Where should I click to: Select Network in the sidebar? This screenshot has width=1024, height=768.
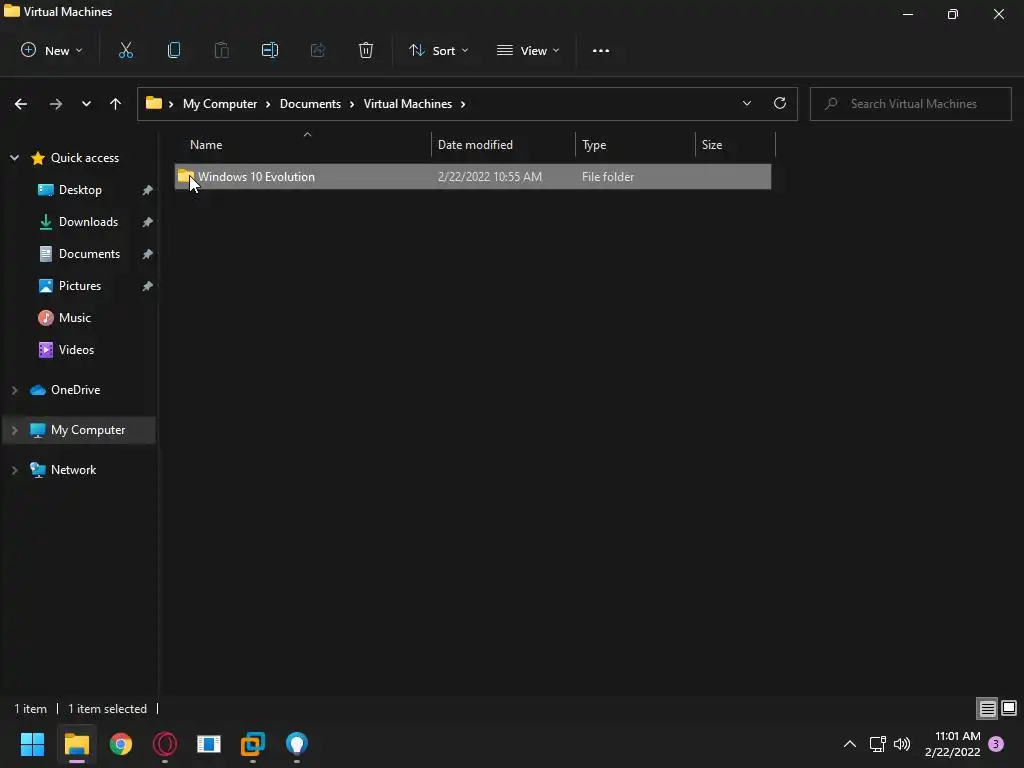(73, 470)
